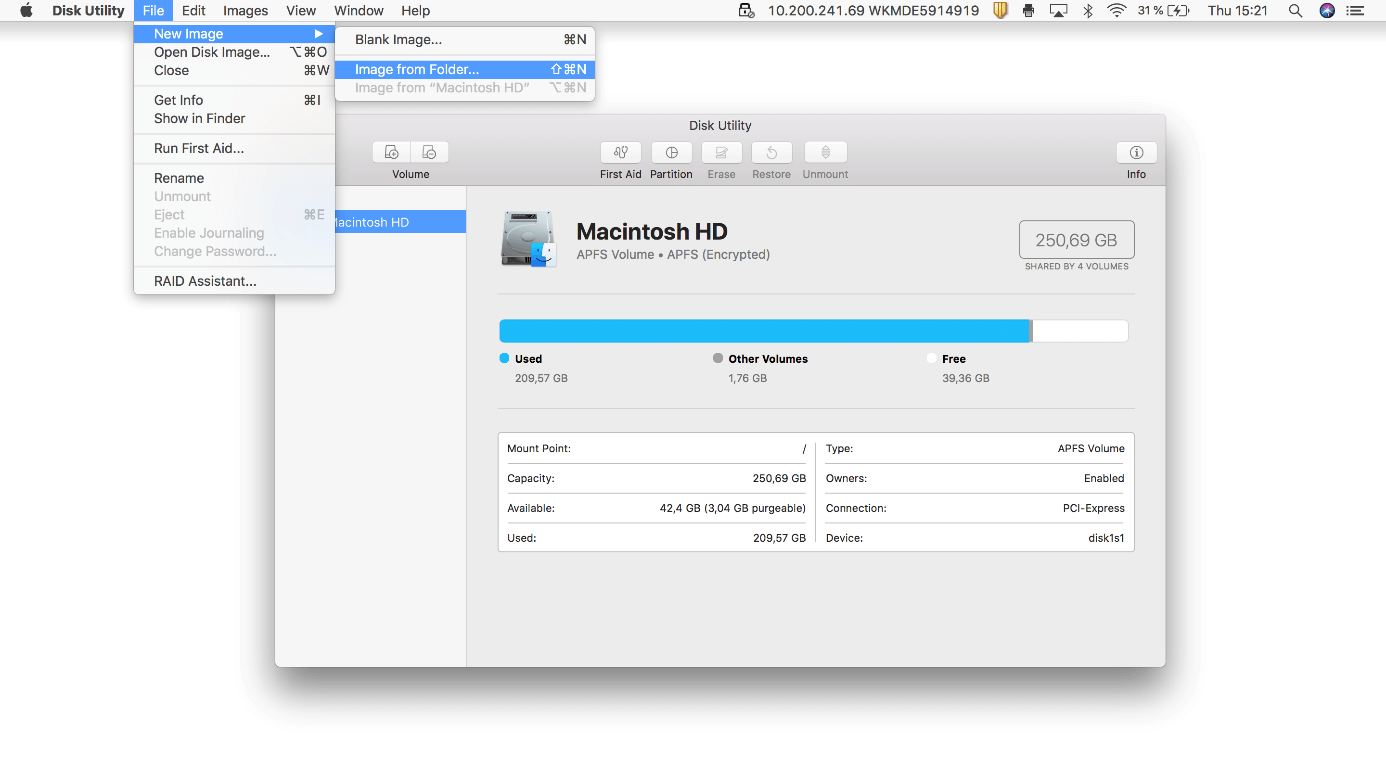
Task: Click the Siri icon in menu bar
Action: click(x=1327, y=11)
